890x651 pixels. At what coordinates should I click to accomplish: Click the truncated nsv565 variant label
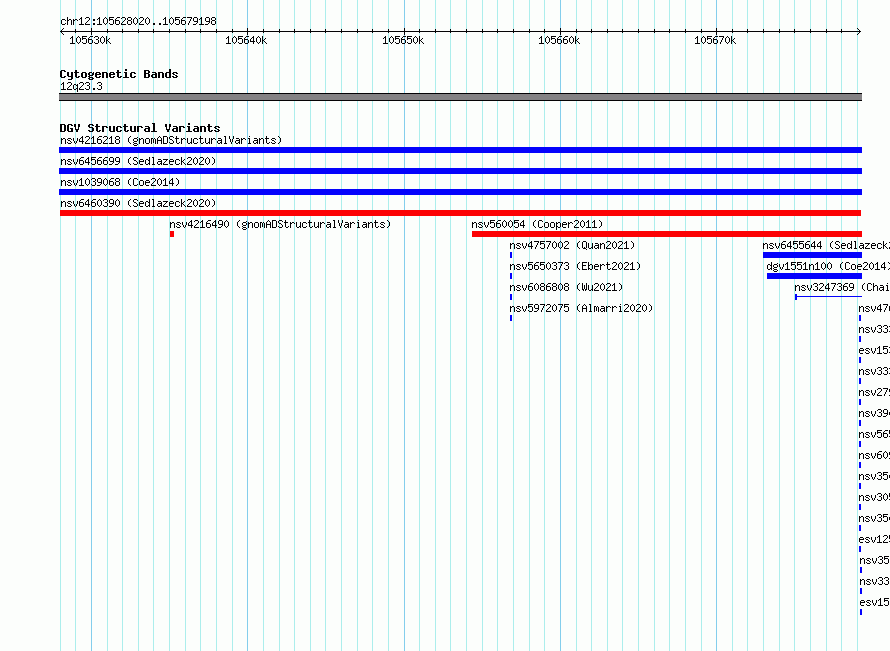pos(874,434)
